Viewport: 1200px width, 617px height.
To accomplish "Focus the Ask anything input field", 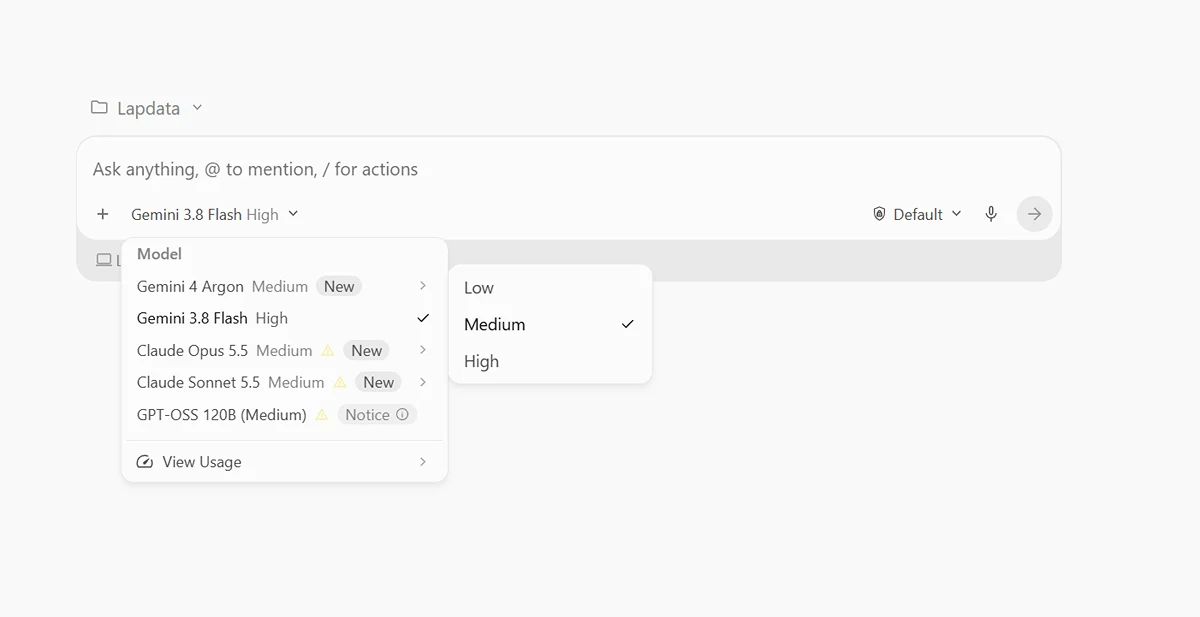I will pyautogui.click(x=568, y=169).
